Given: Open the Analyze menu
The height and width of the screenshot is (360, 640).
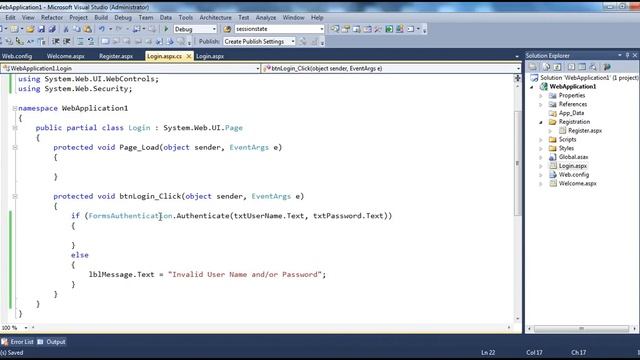Looking at the screenshot, I should 266,18.
